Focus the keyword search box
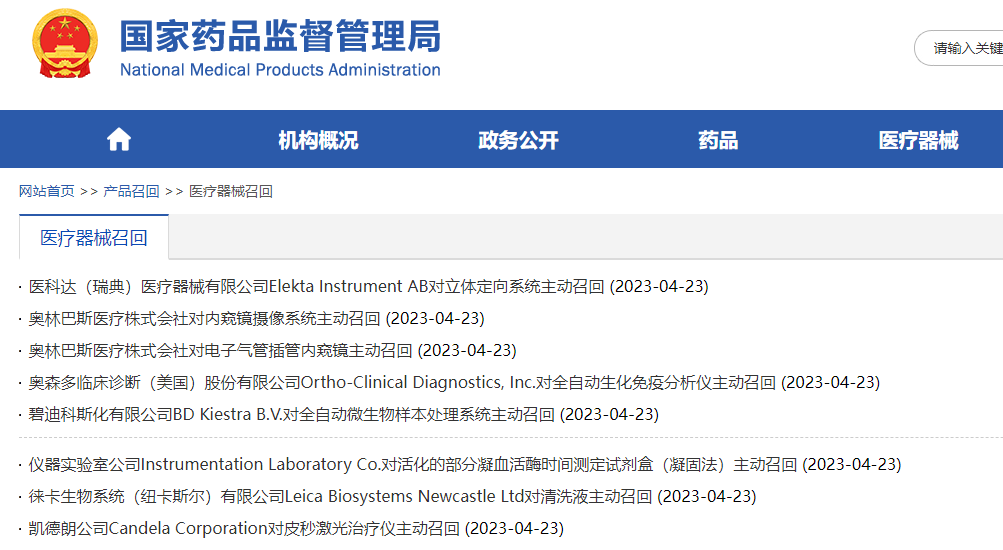Screen dimensions: 1003x550 [x=958, y=48]
